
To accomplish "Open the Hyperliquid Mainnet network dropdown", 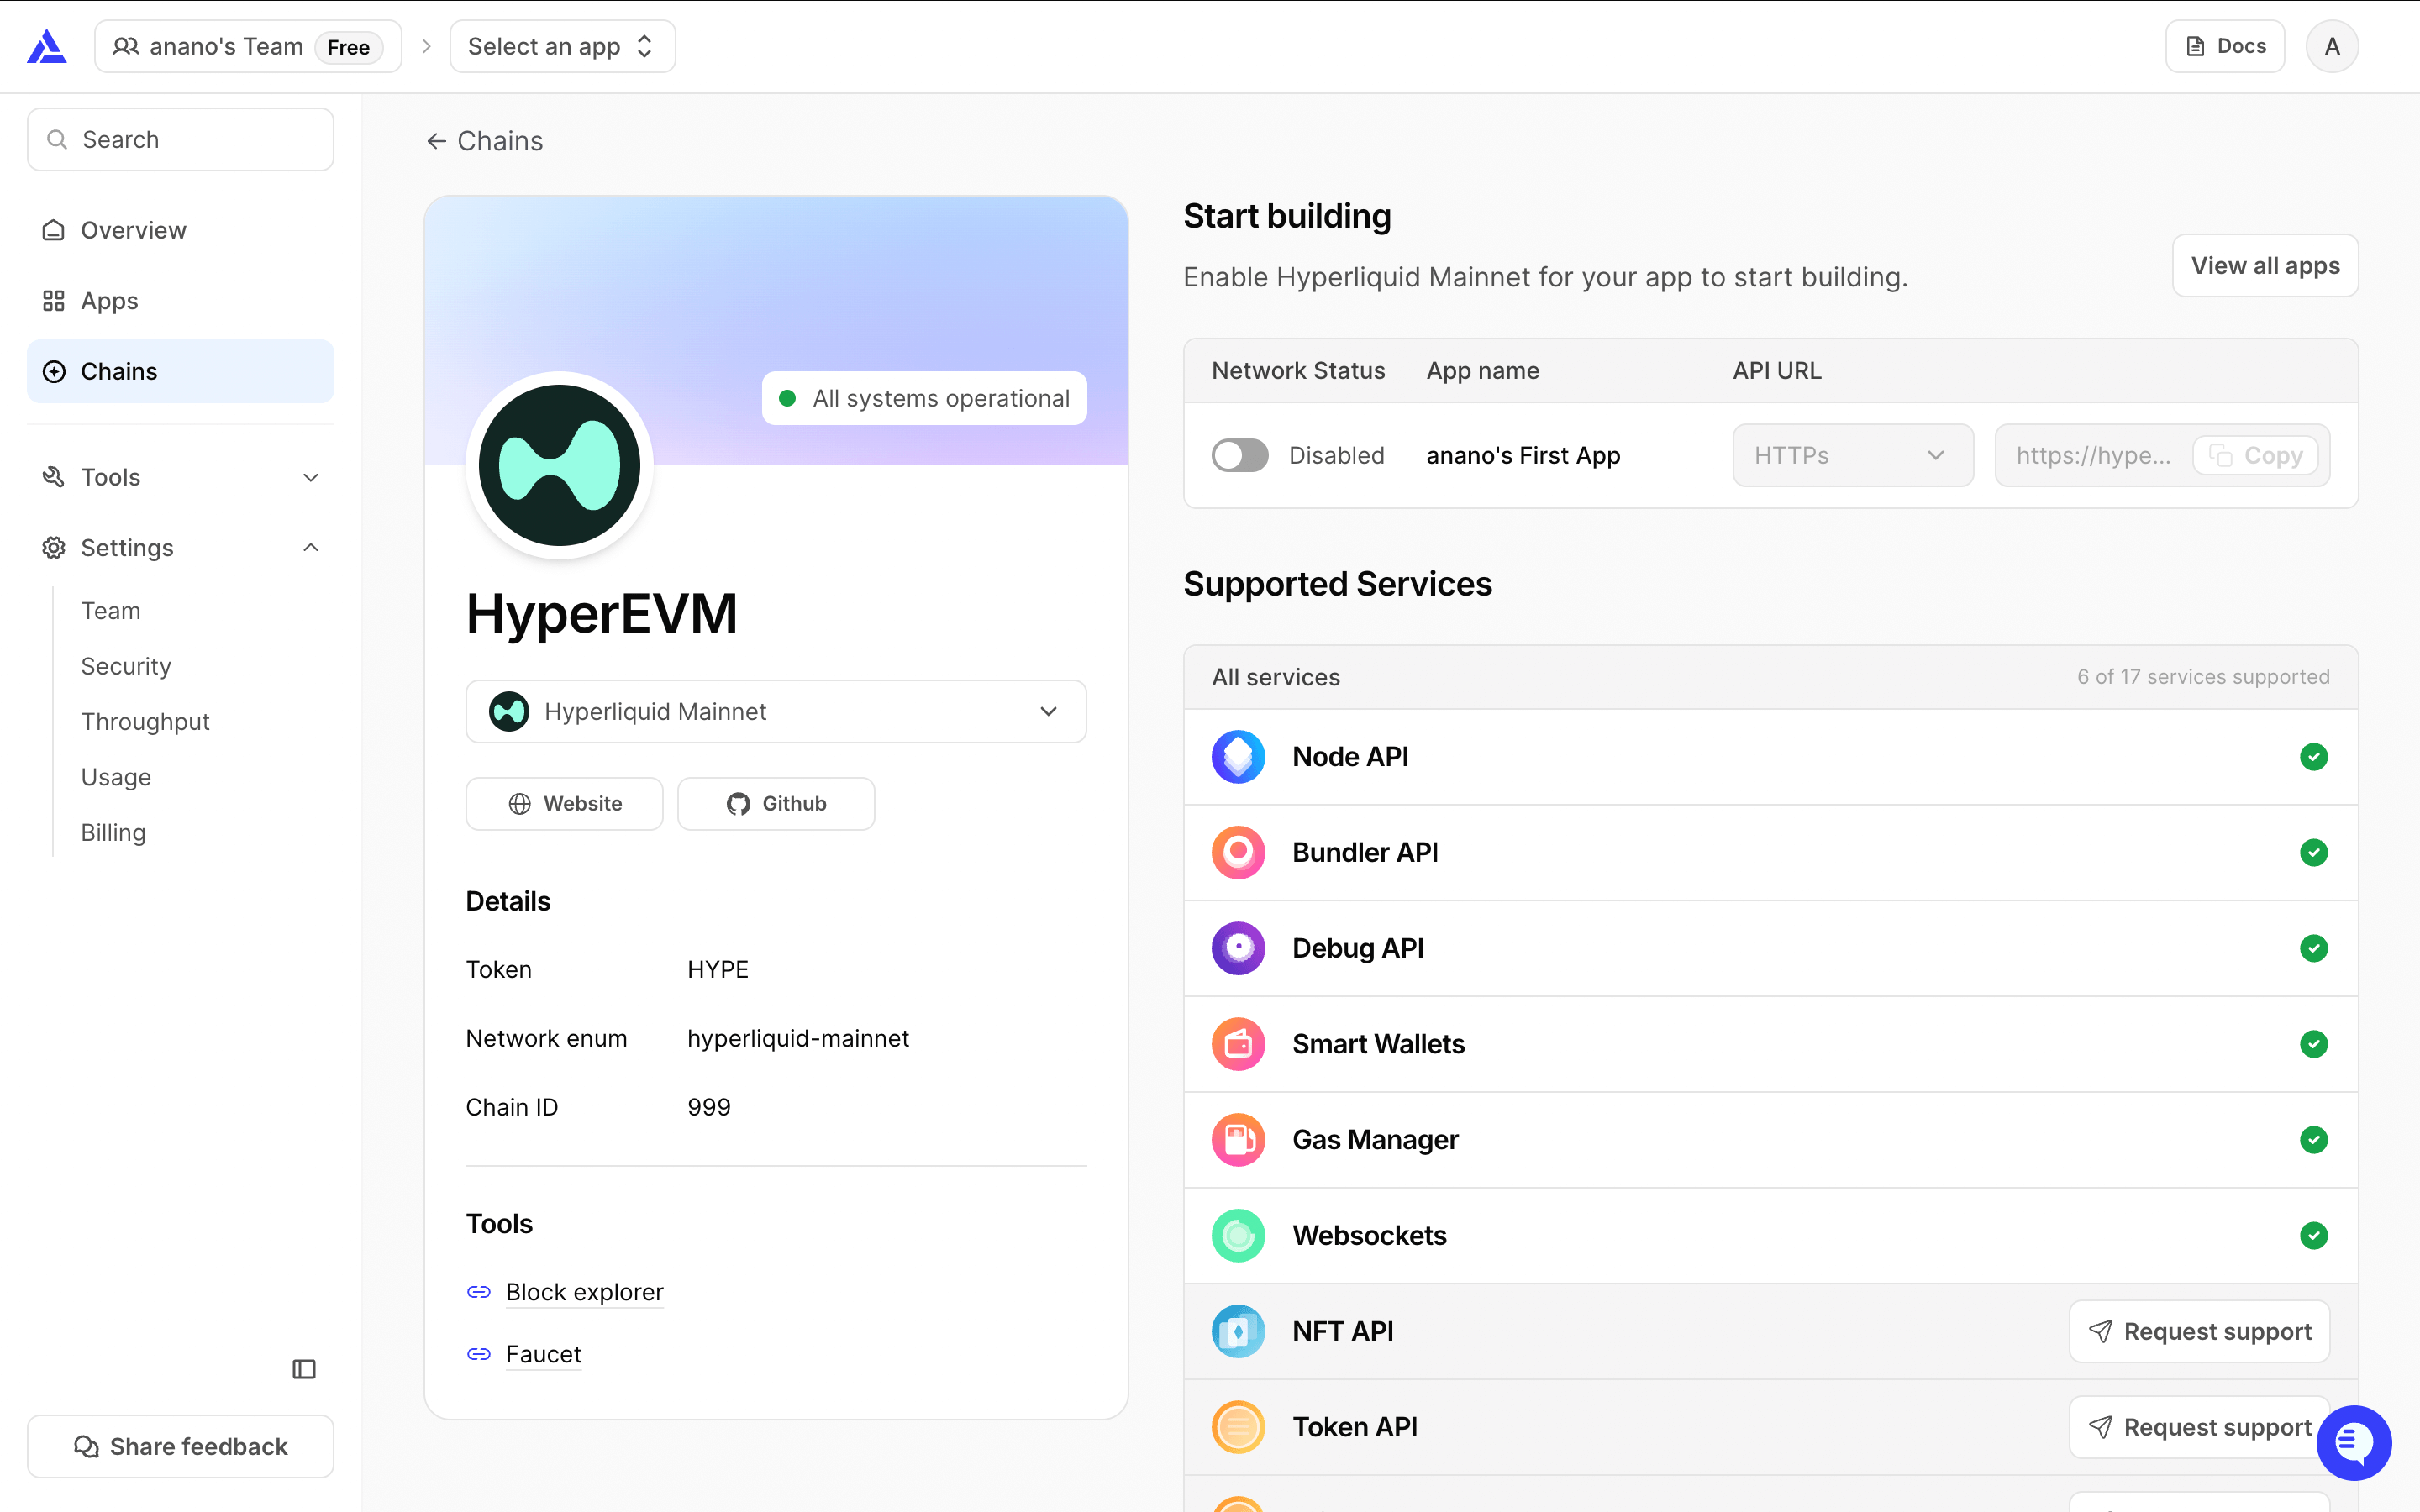I will (775, 712).
